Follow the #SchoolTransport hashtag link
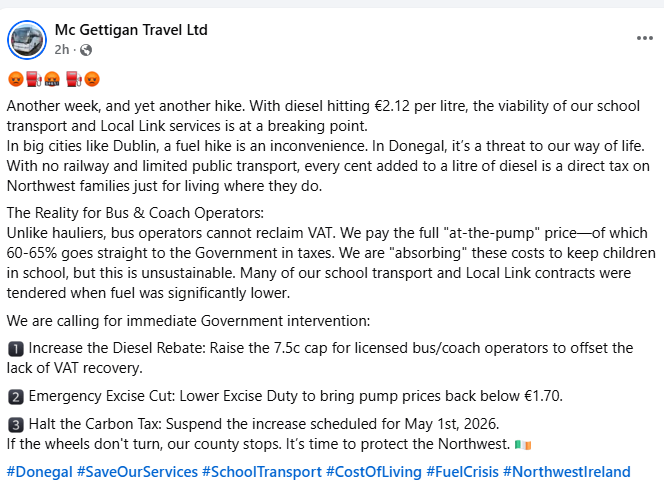The image size is (664, 486). pyautogui.click(x=261, y=471)
